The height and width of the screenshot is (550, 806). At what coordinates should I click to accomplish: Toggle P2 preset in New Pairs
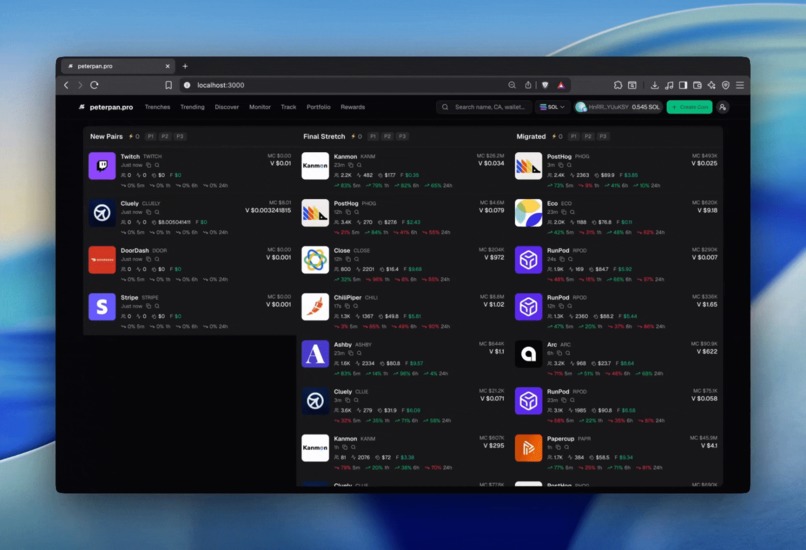(165, 136)
